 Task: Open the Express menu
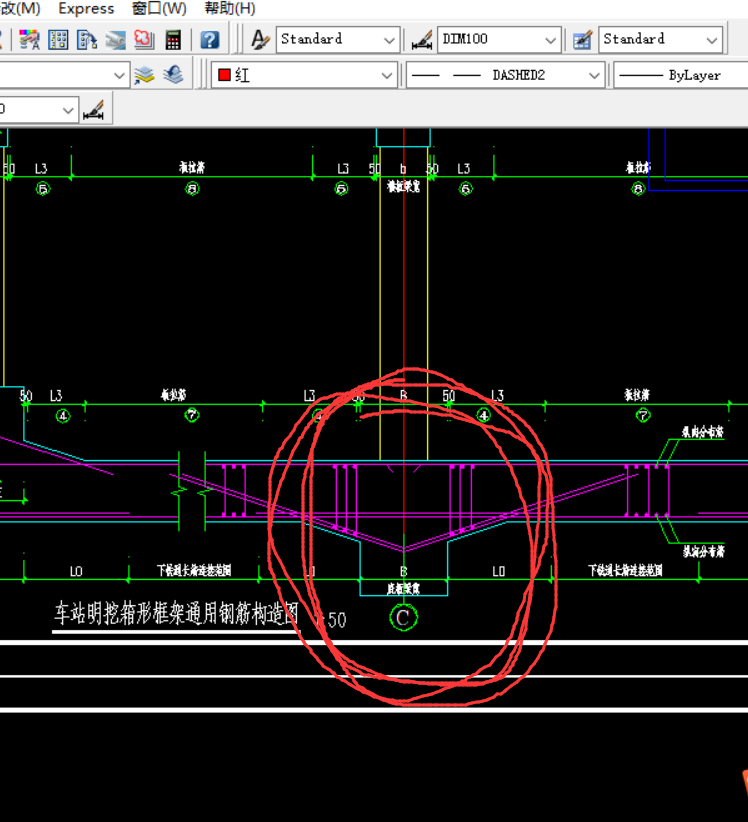tap(86, 8)
